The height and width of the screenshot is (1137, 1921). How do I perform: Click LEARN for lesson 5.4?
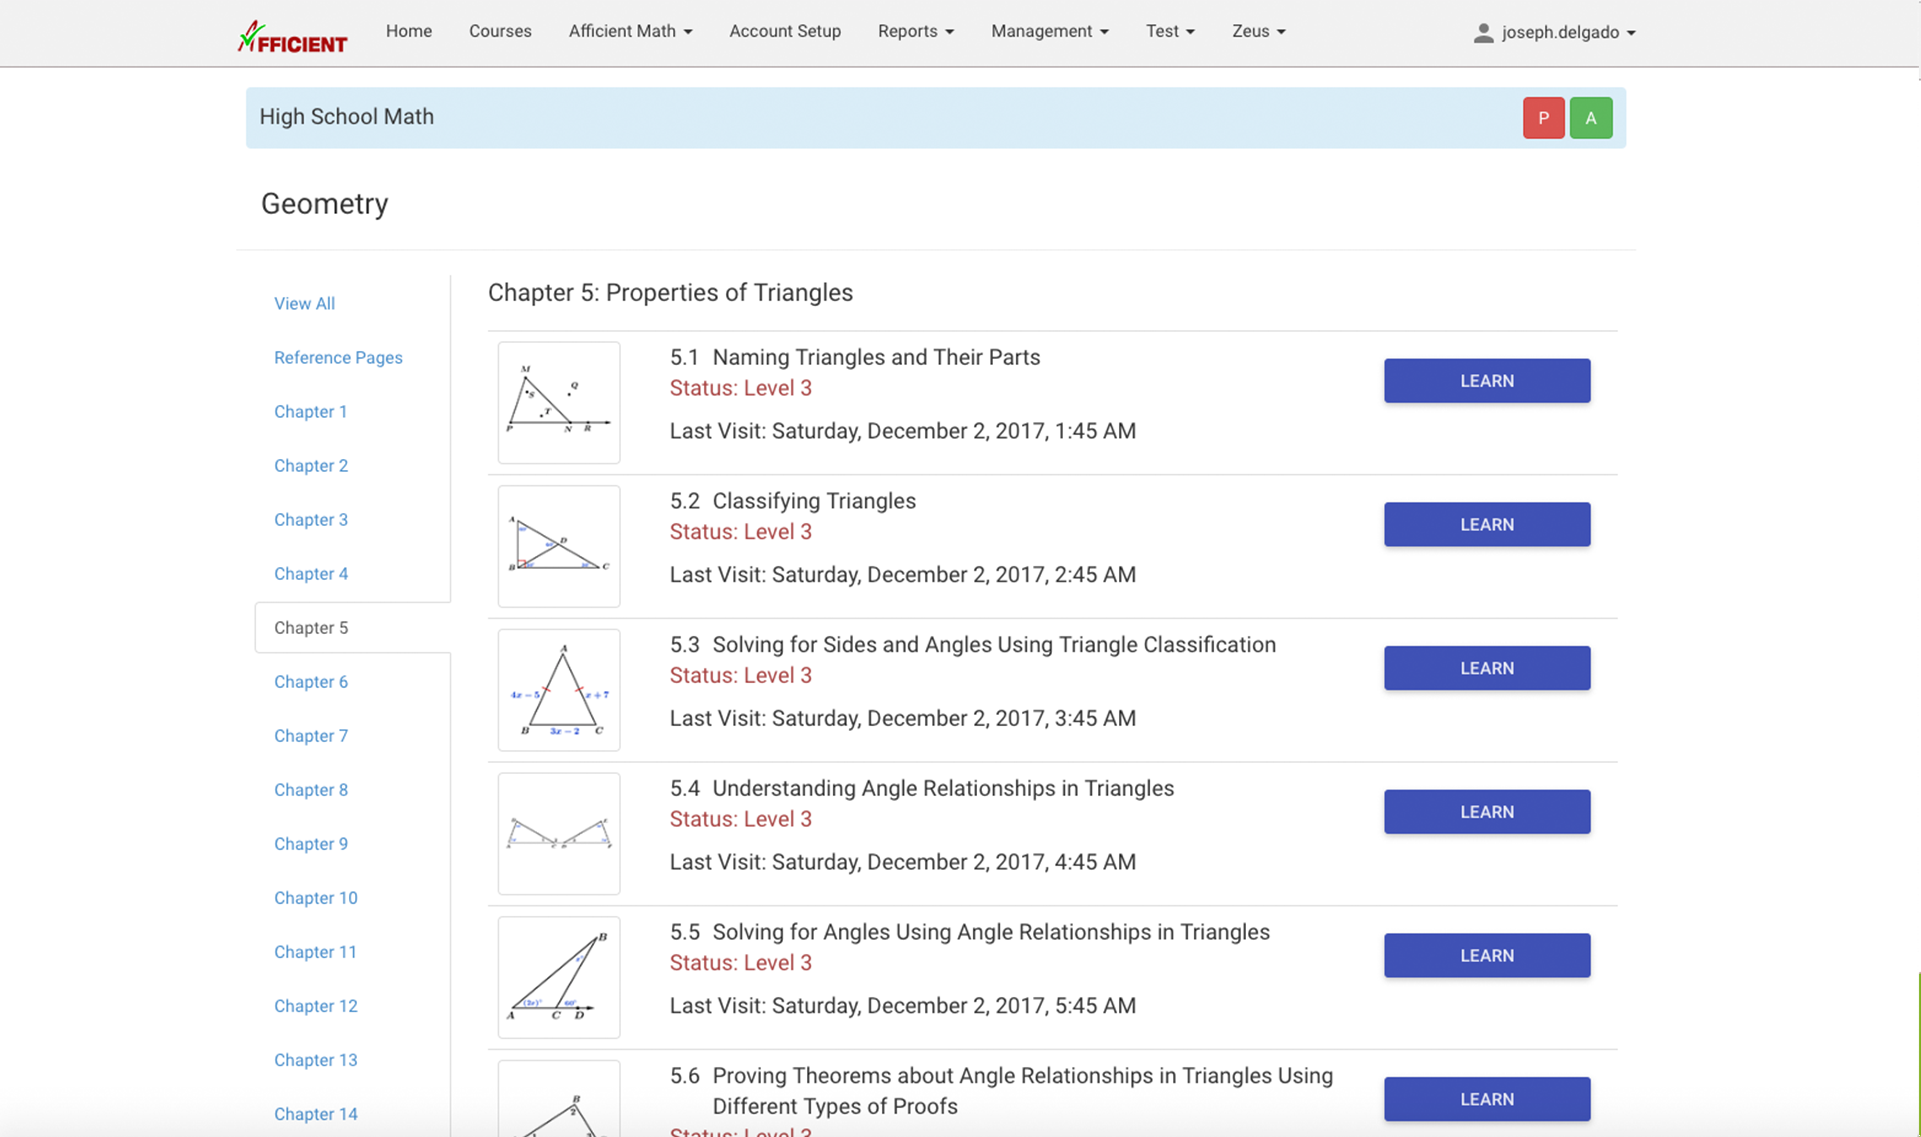tap(1487, 812)
